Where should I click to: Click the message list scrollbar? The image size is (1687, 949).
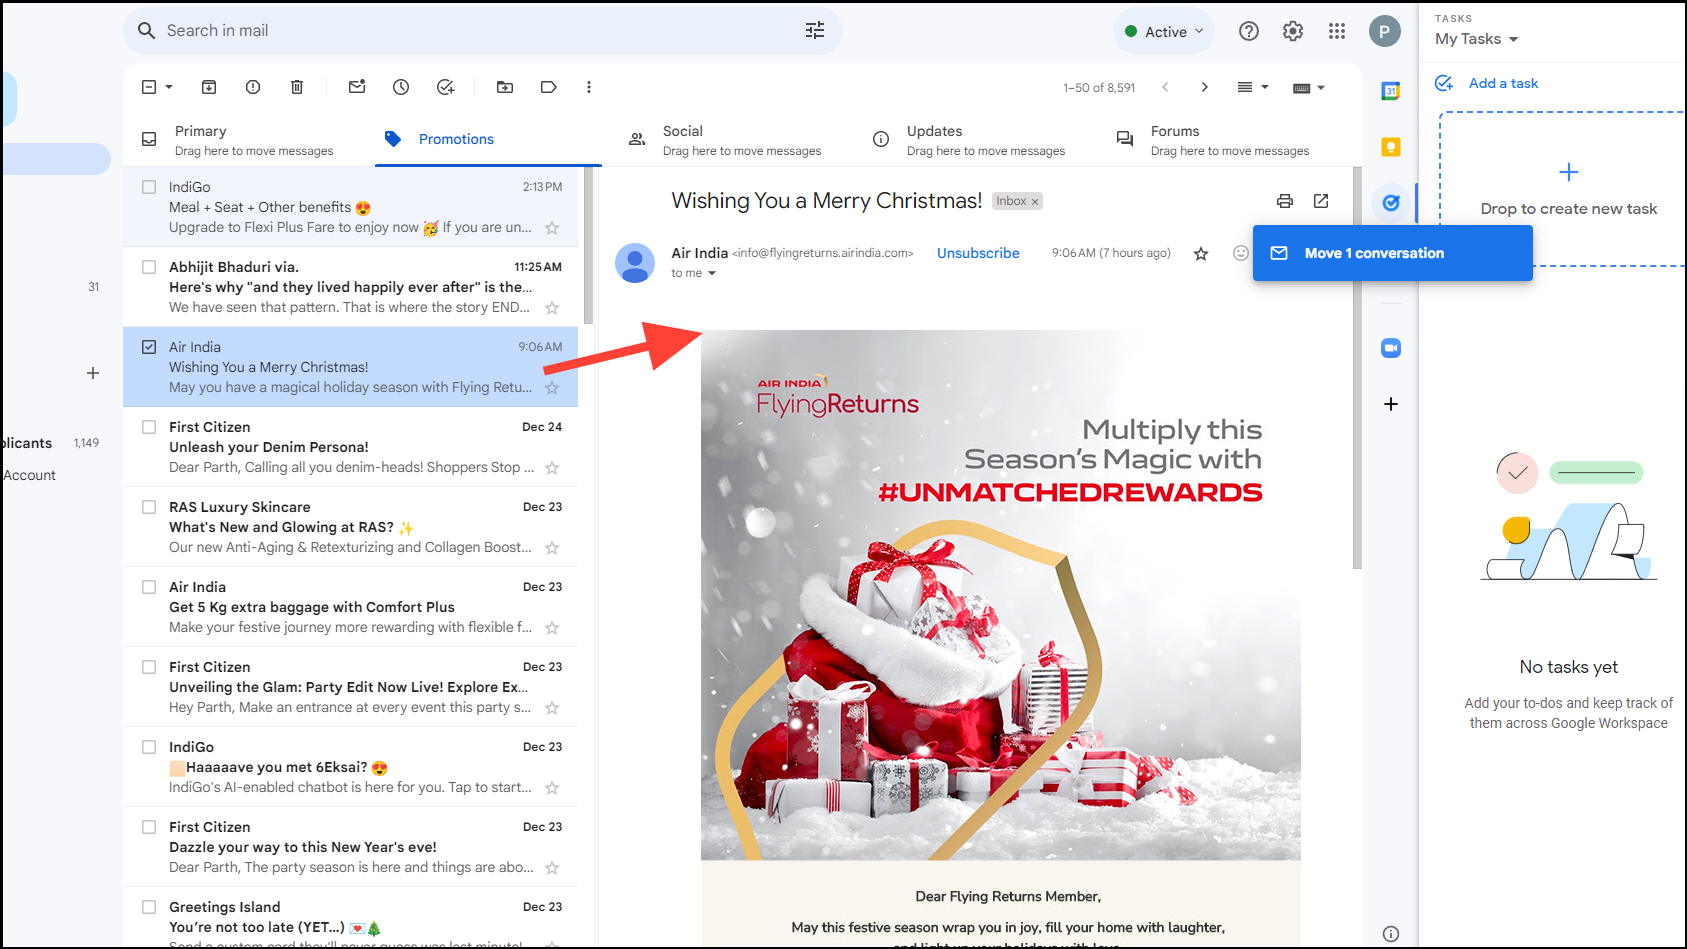click(x=588, y=246)
